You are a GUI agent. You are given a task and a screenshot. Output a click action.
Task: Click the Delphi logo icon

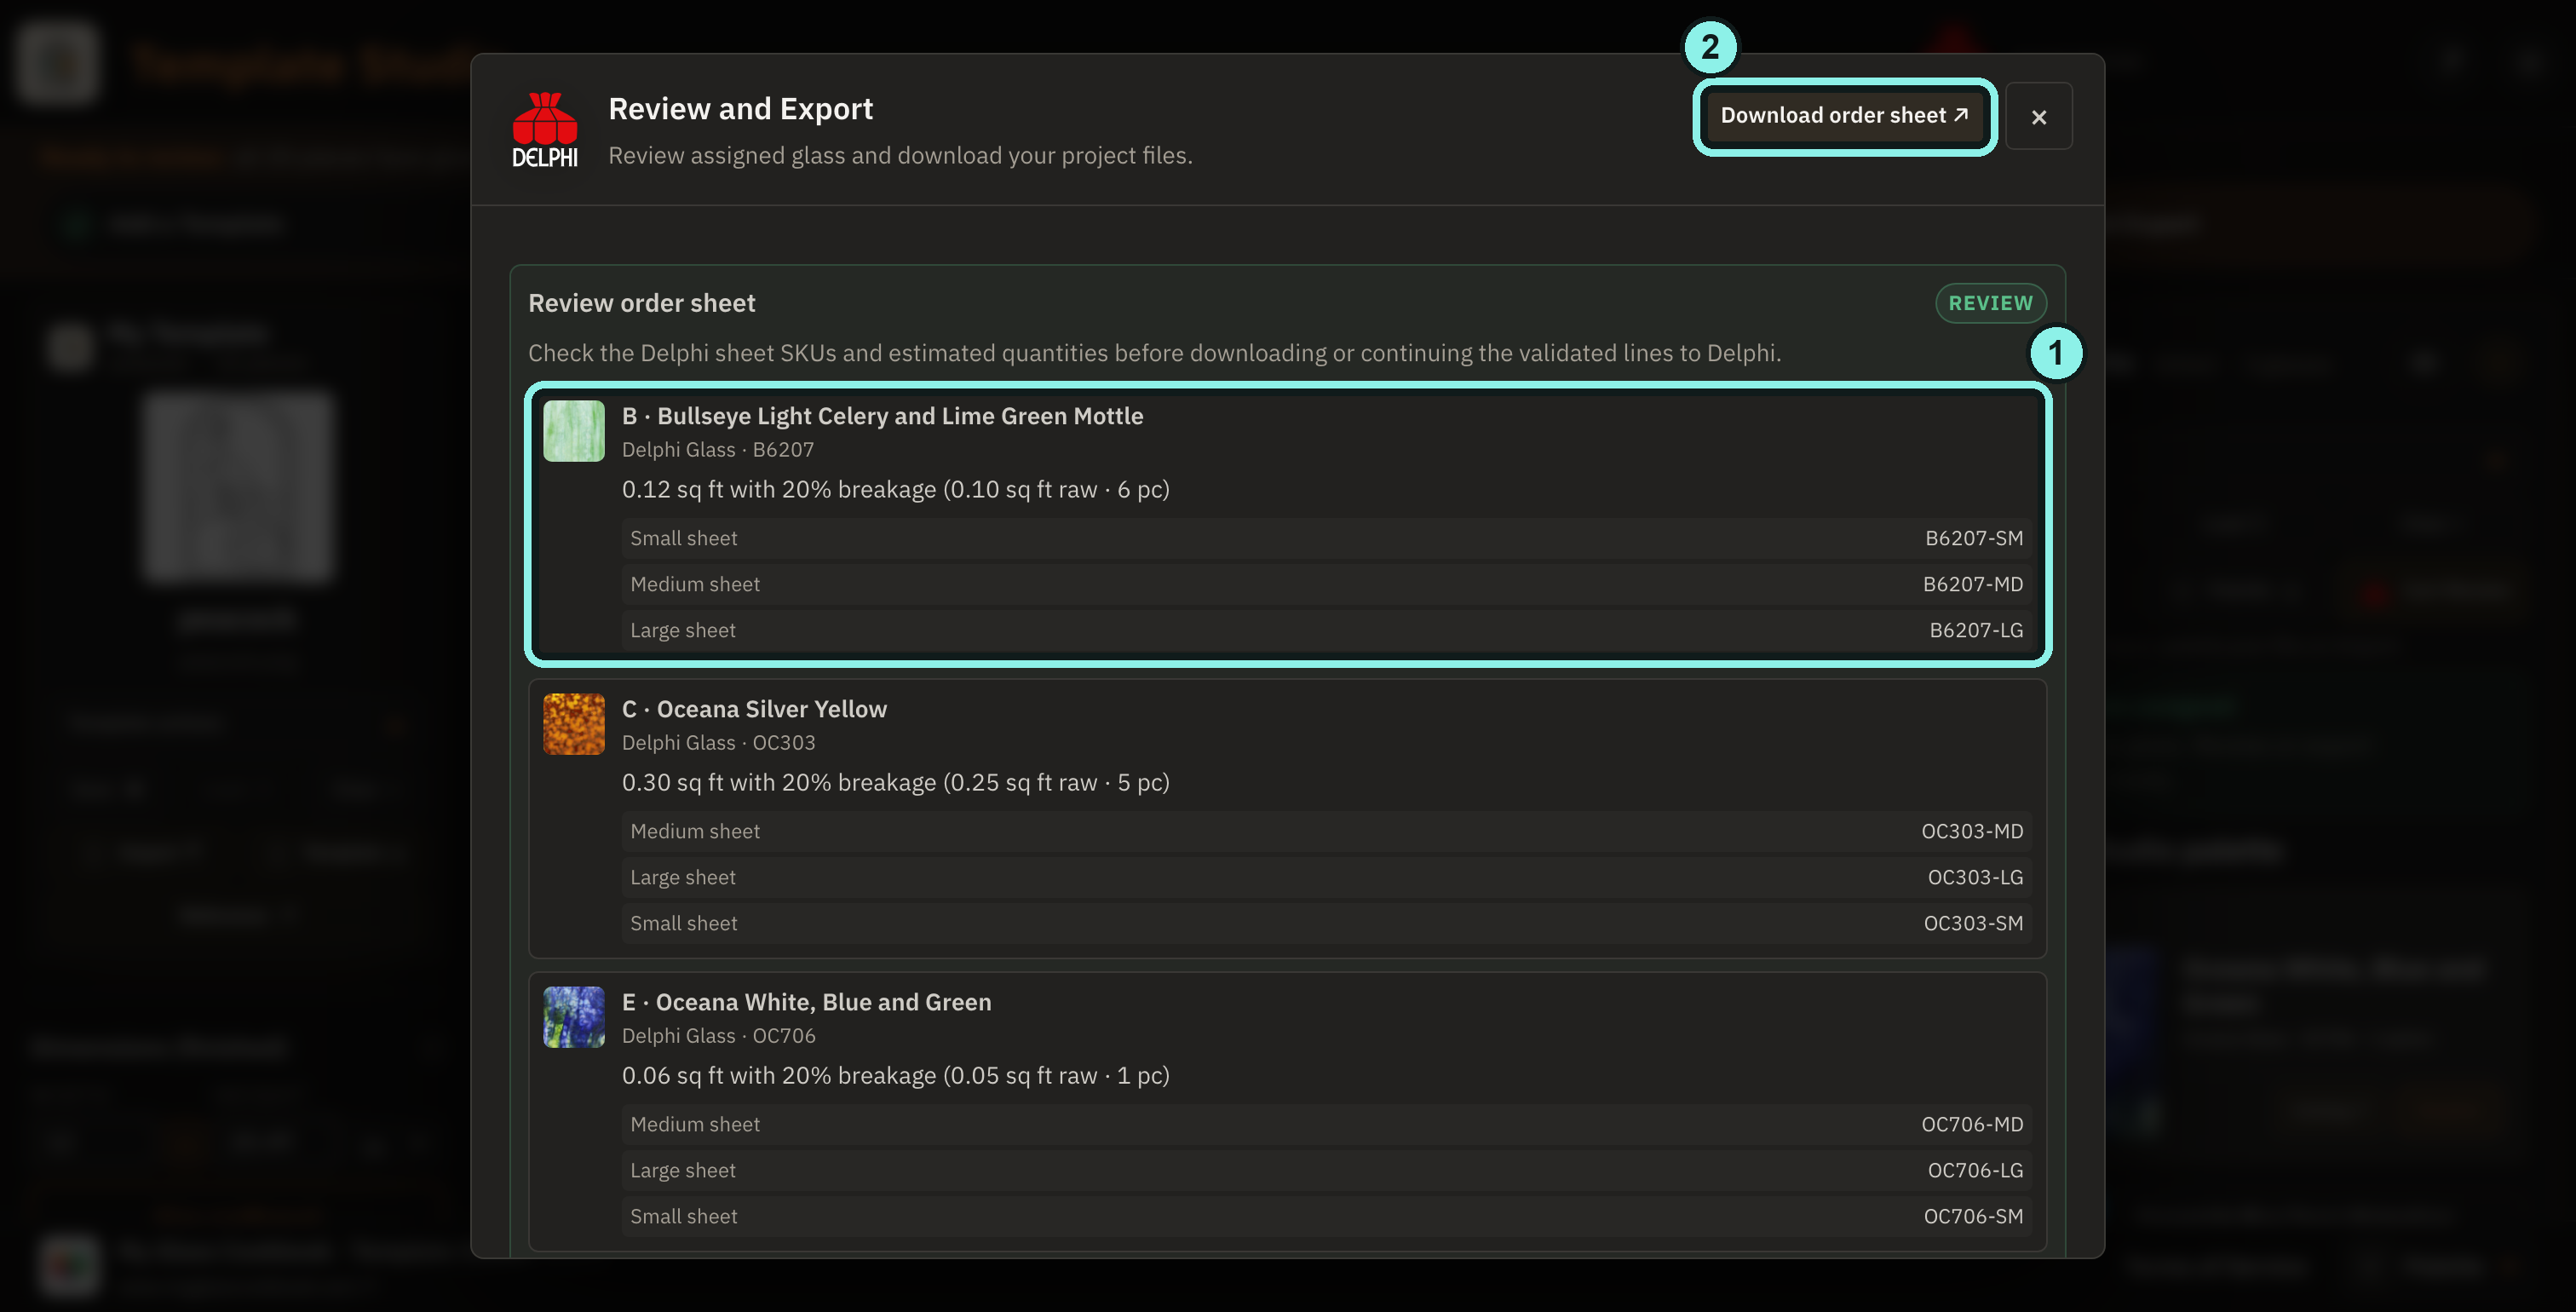545,130
